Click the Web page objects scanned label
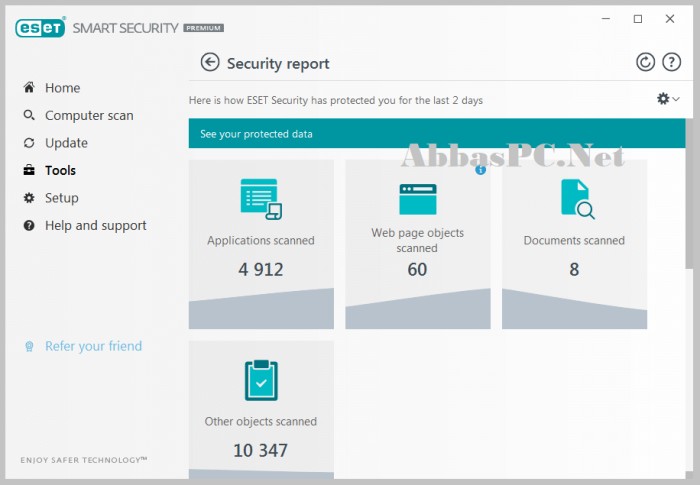Viewport: 700px width, 485px height. click(417, 240)
